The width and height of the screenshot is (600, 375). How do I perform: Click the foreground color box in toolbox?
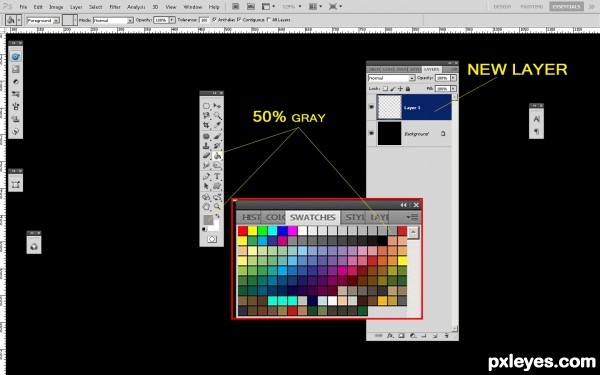tap(208, 220)
